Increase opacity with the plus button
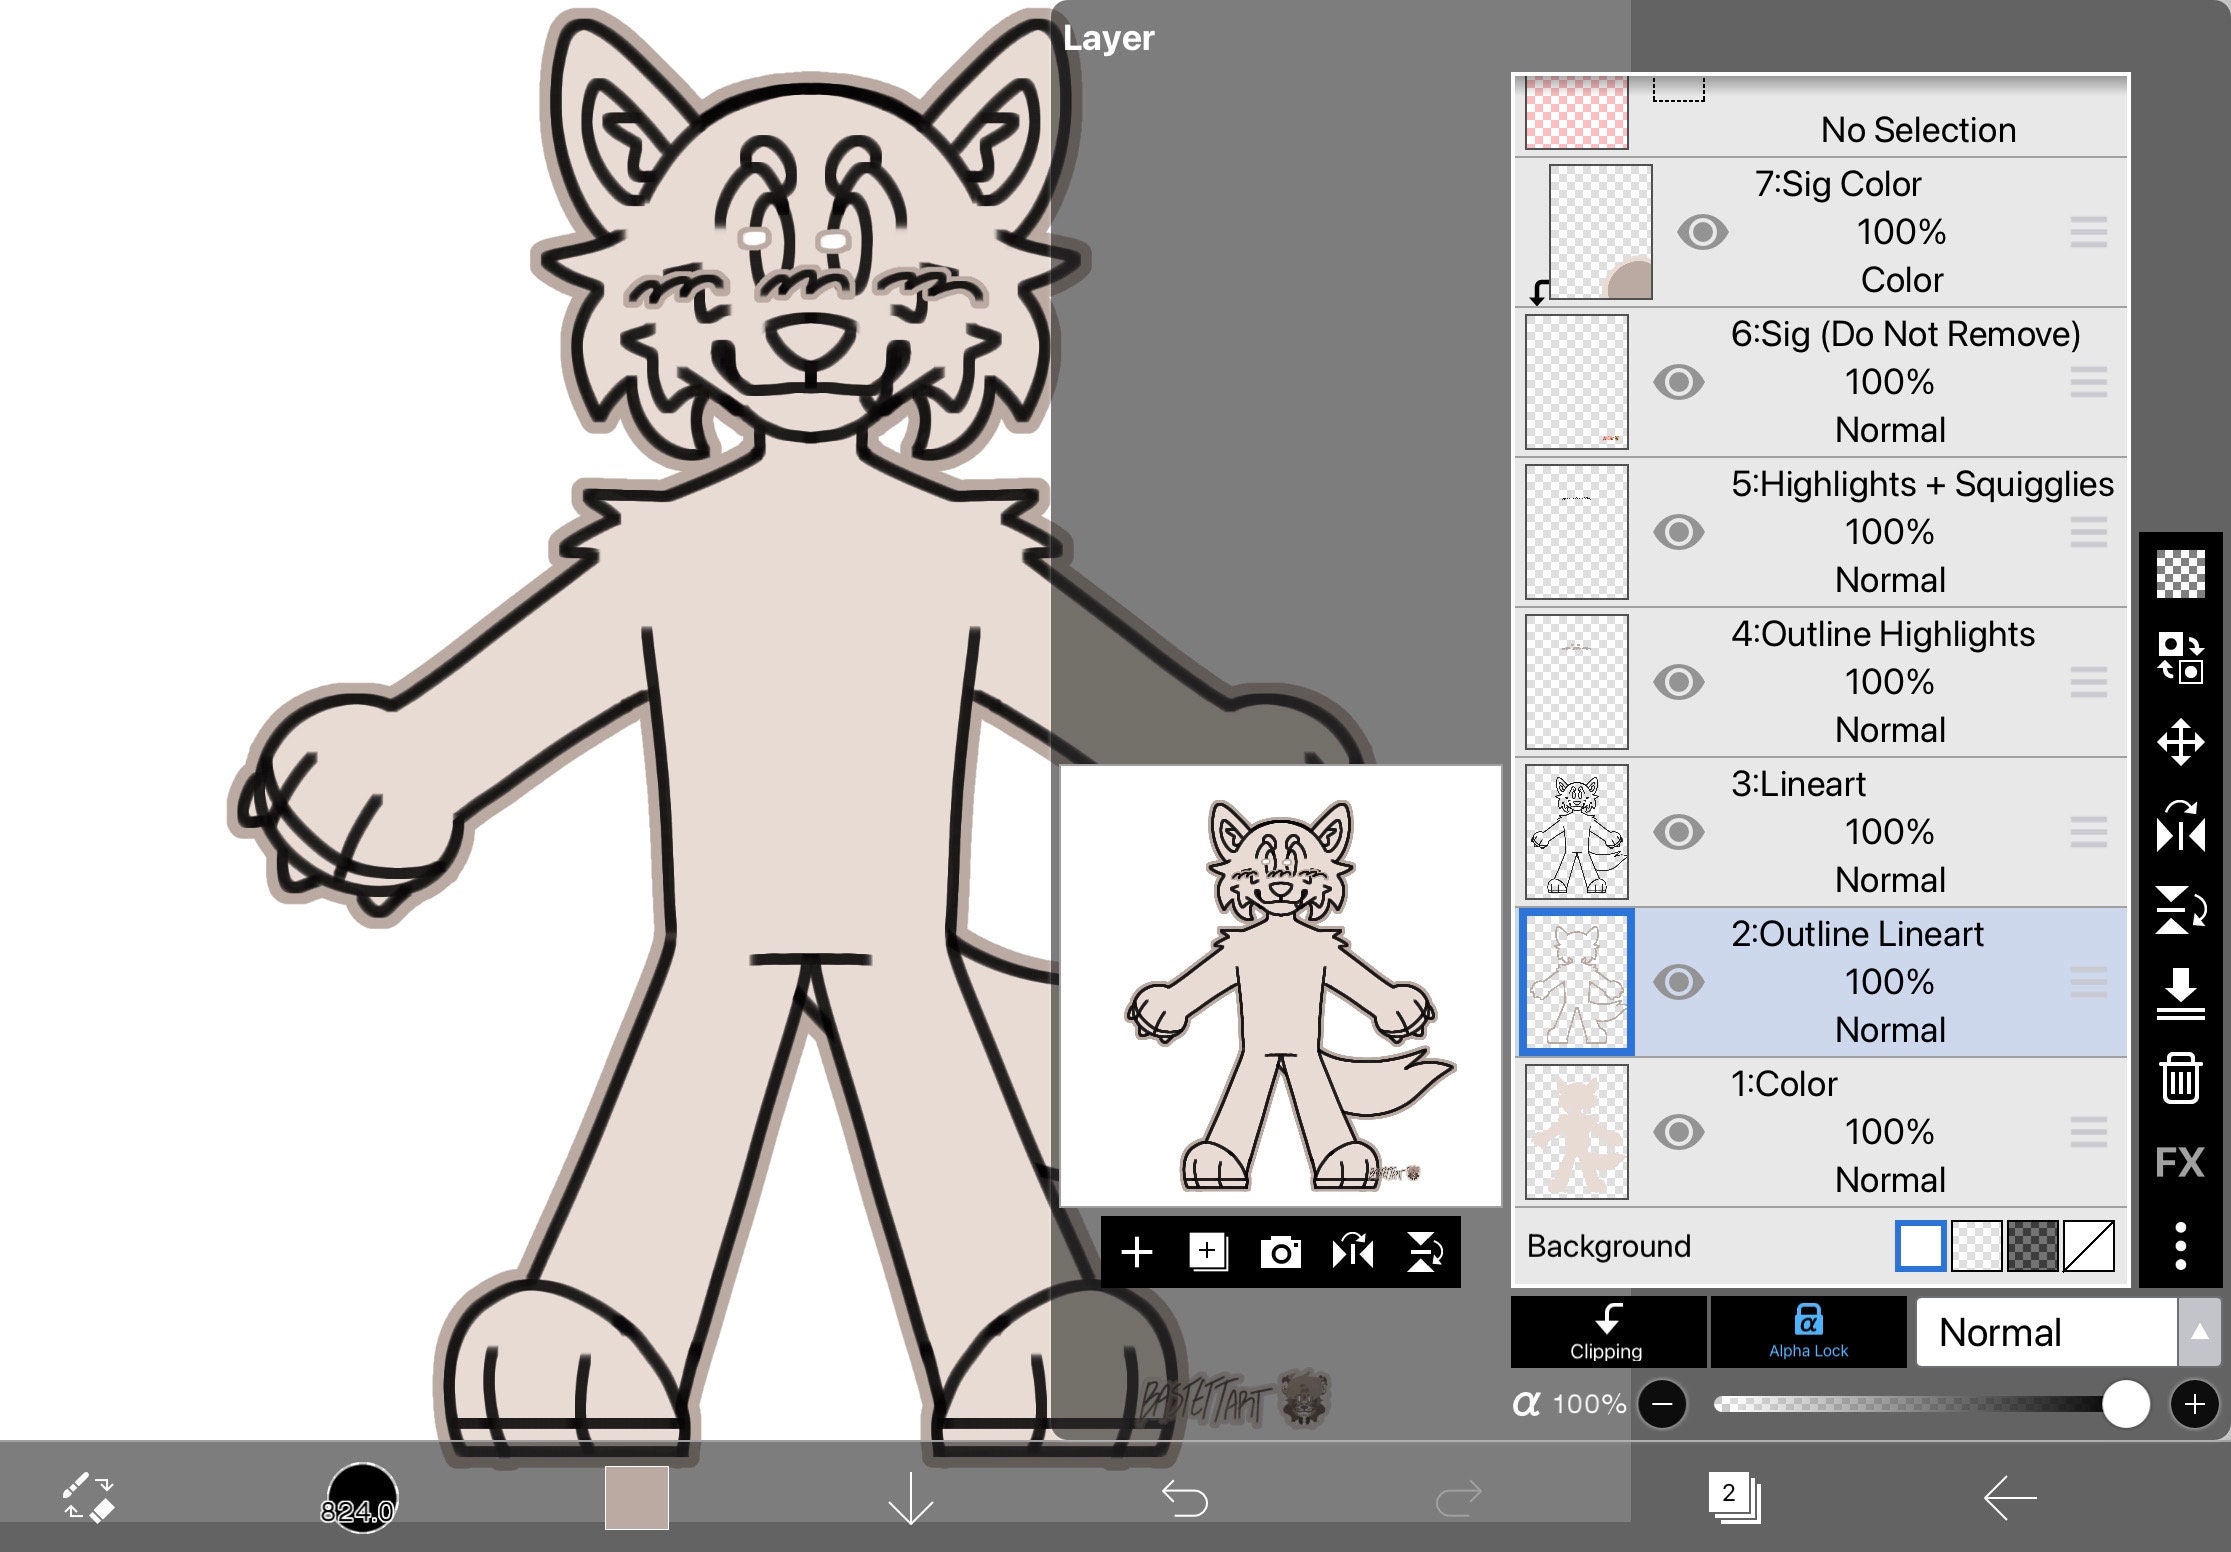Screen dimensions: 2231x1552 (x=2194, y=1405)
